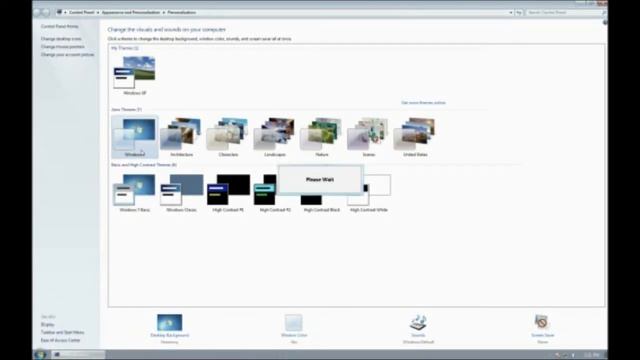The height and width of the screenshot is (360, 640).
Task: Click Get more themes online link
Action: (x=423, y=103)
